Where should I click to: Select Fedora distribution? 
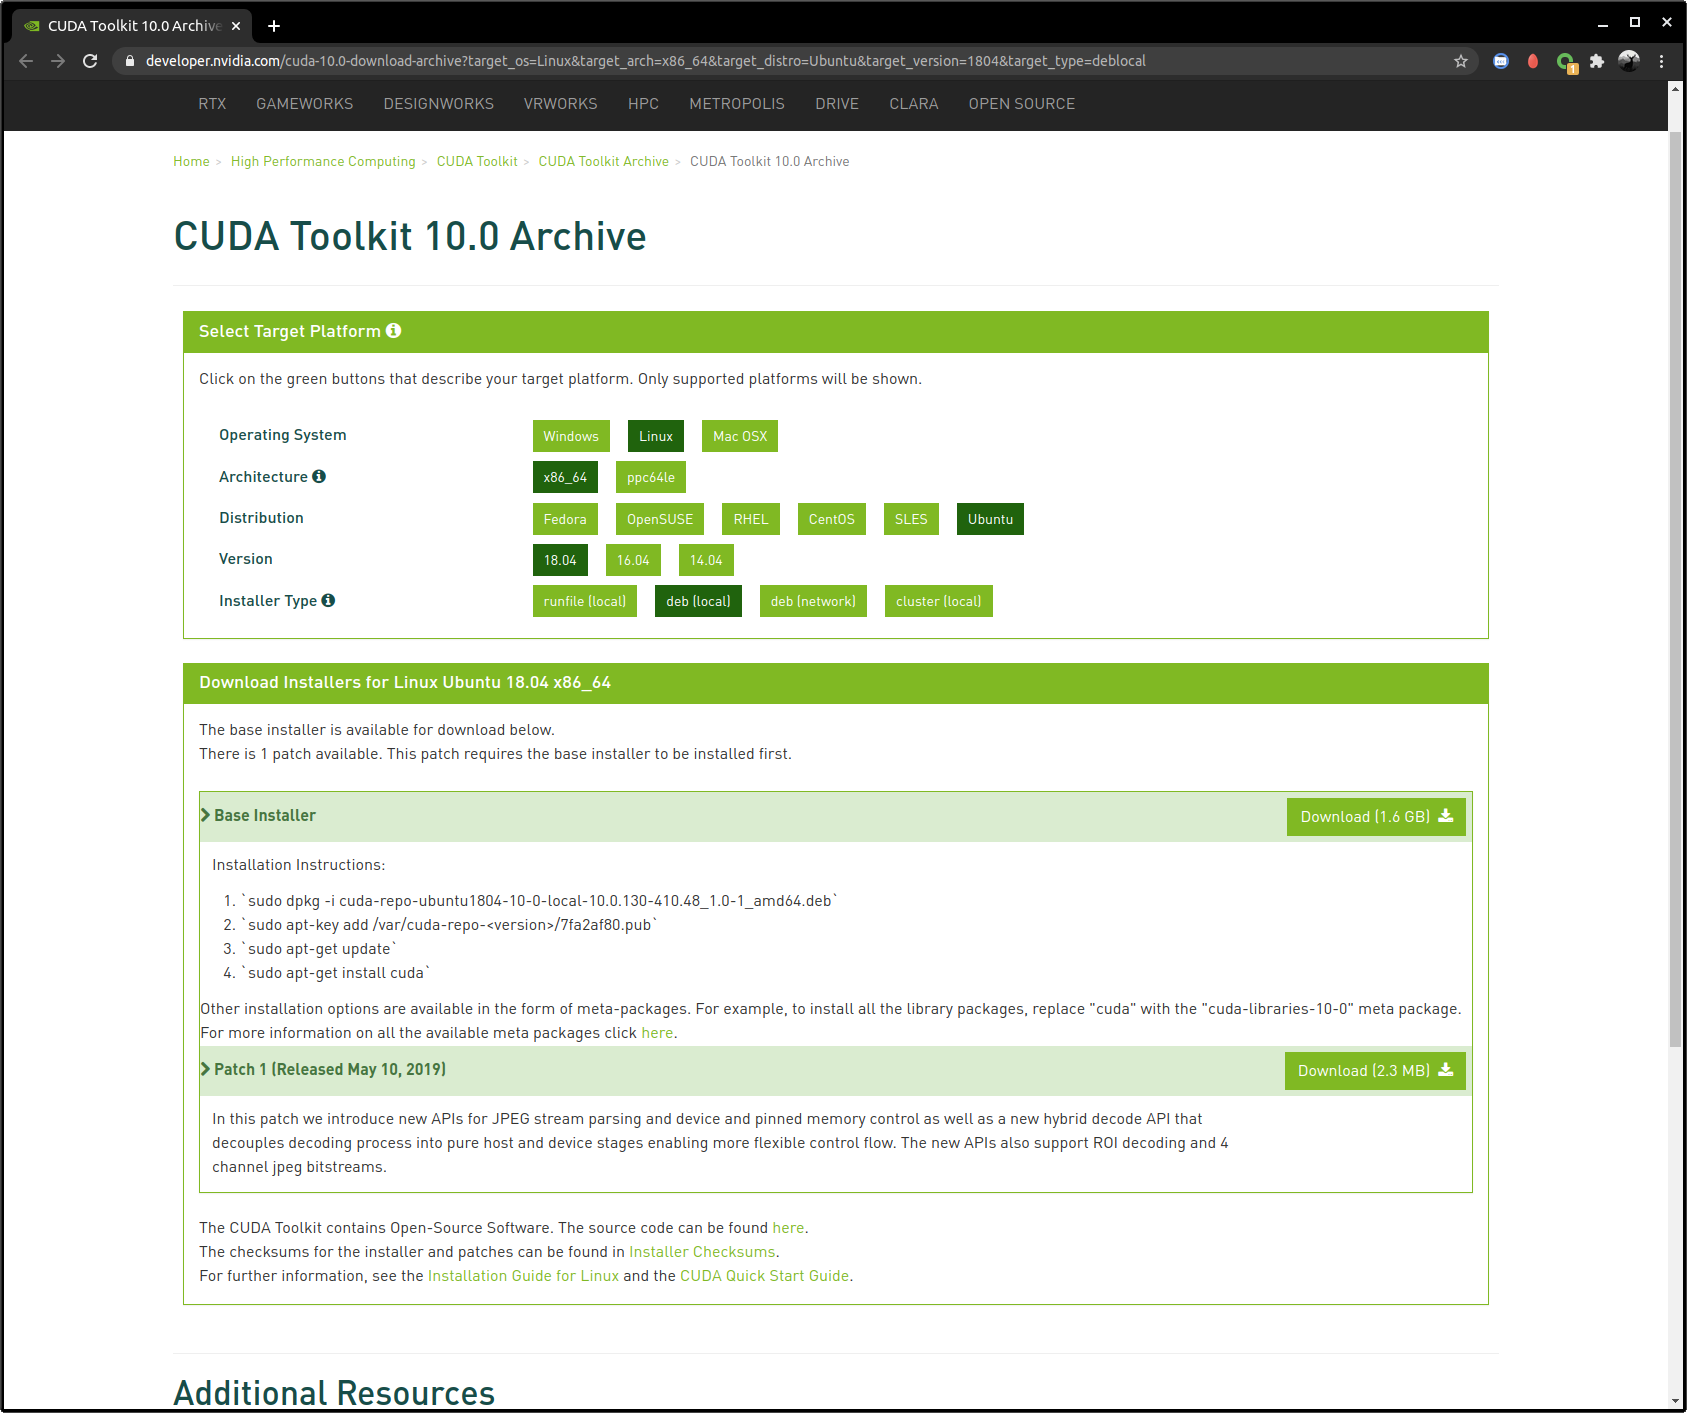565,519
